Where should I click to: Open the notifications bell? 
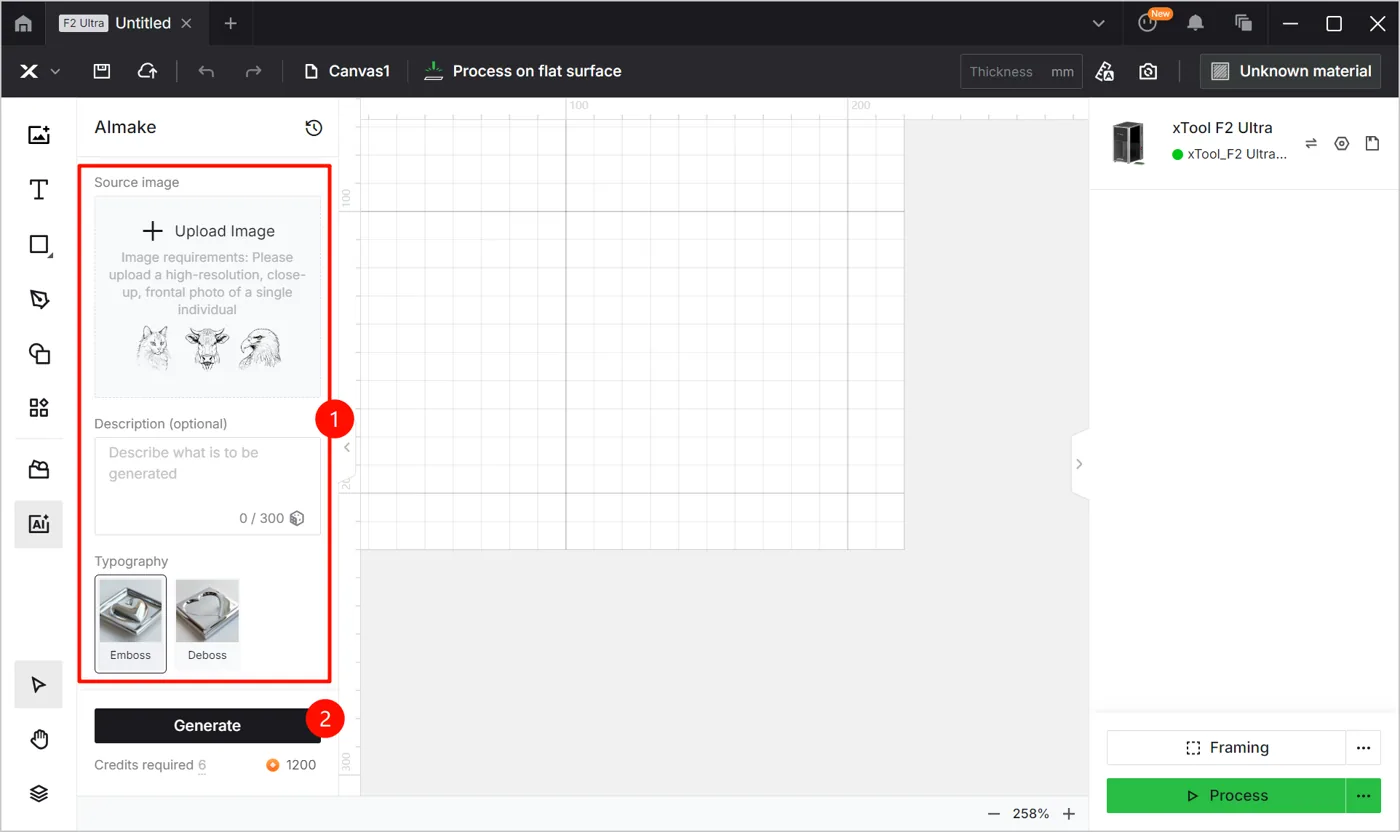[x=1195, y=23]
